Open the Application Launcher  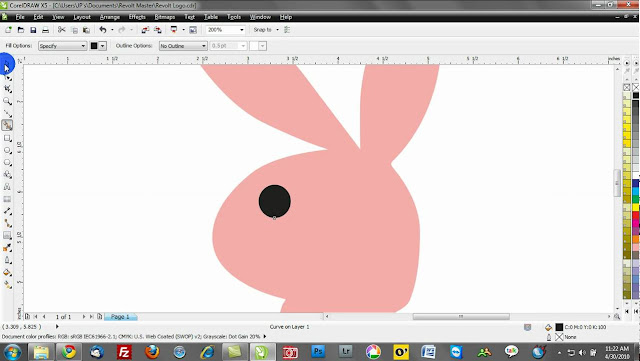click(174, 30)
